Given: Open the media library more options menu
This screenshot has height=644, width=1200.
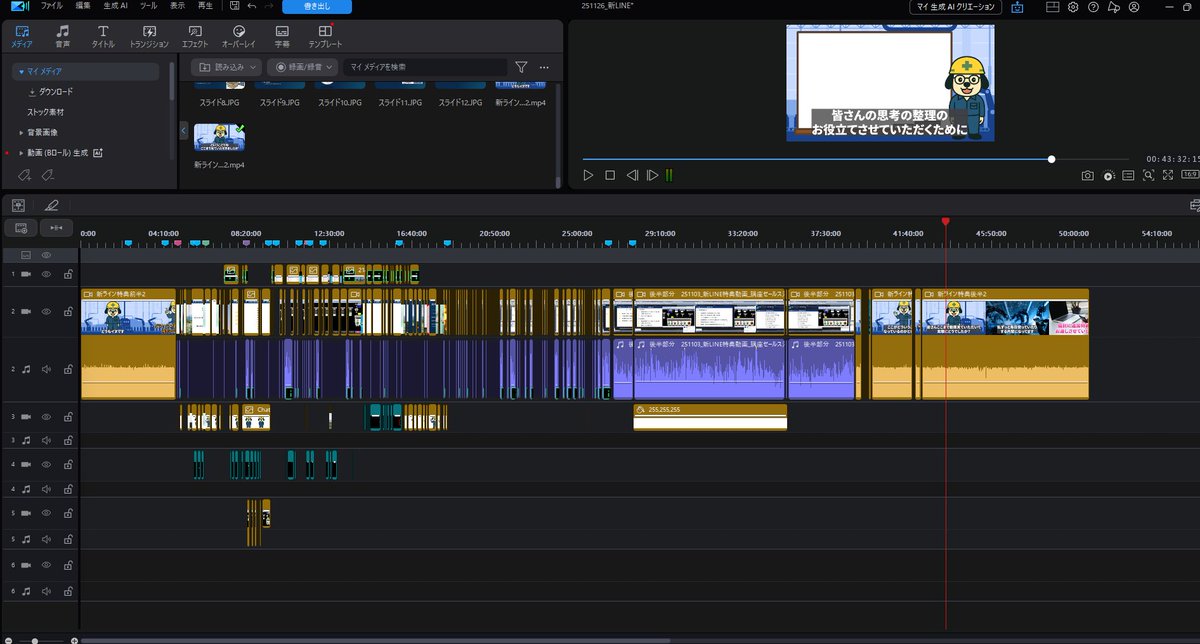Looking at the screenshot, I should pyautogui.click(x=544, y=67).
